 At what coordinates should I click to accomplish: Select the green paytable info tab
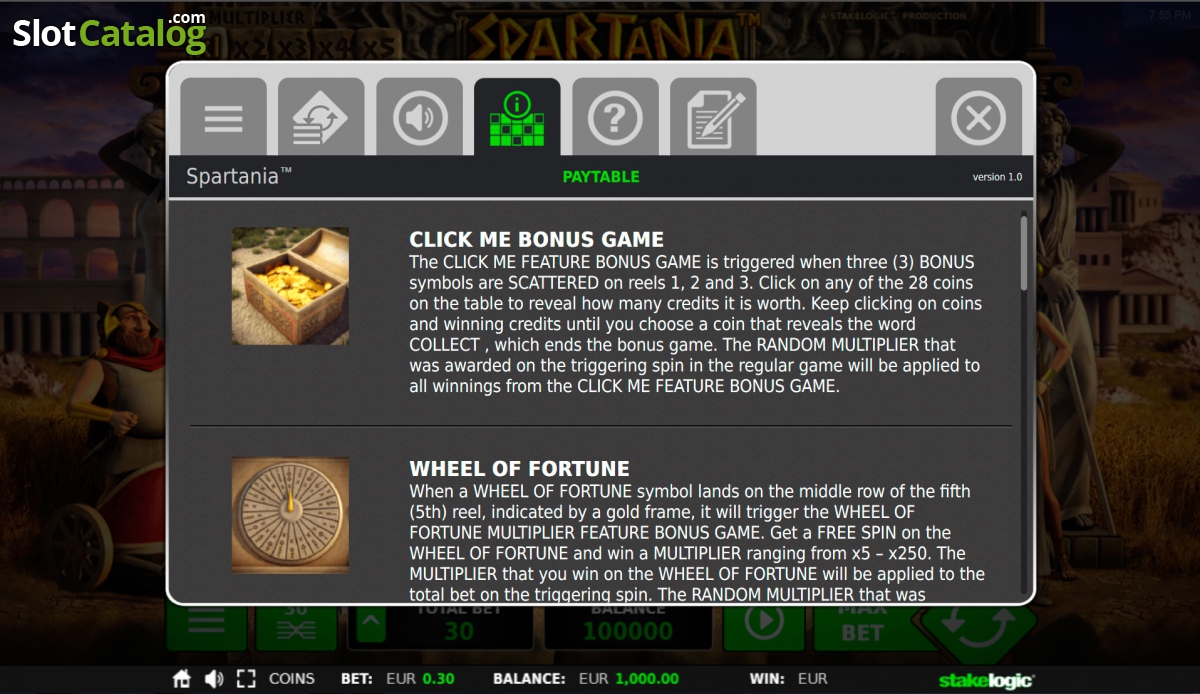(517, 117)
